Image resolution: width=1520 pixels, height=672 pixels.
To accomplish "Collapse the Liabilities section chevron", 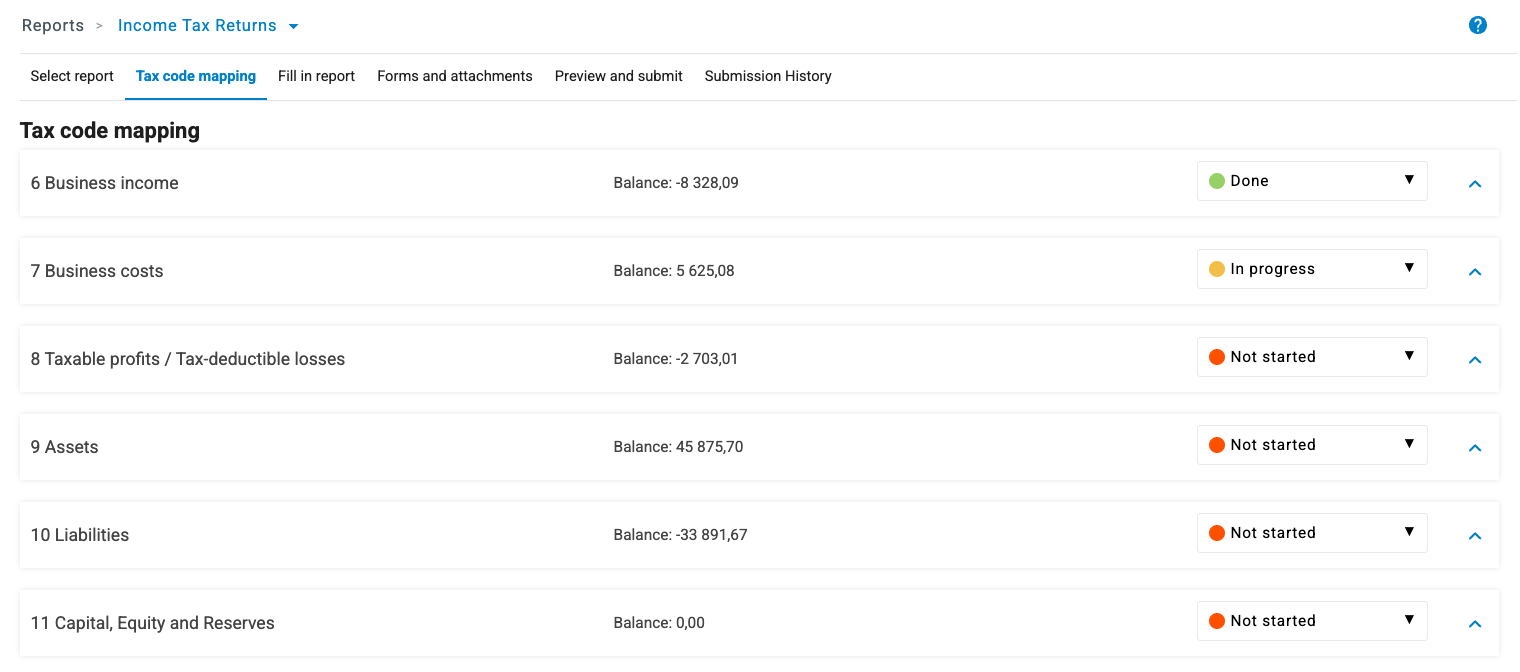I will click(1474, 536).
